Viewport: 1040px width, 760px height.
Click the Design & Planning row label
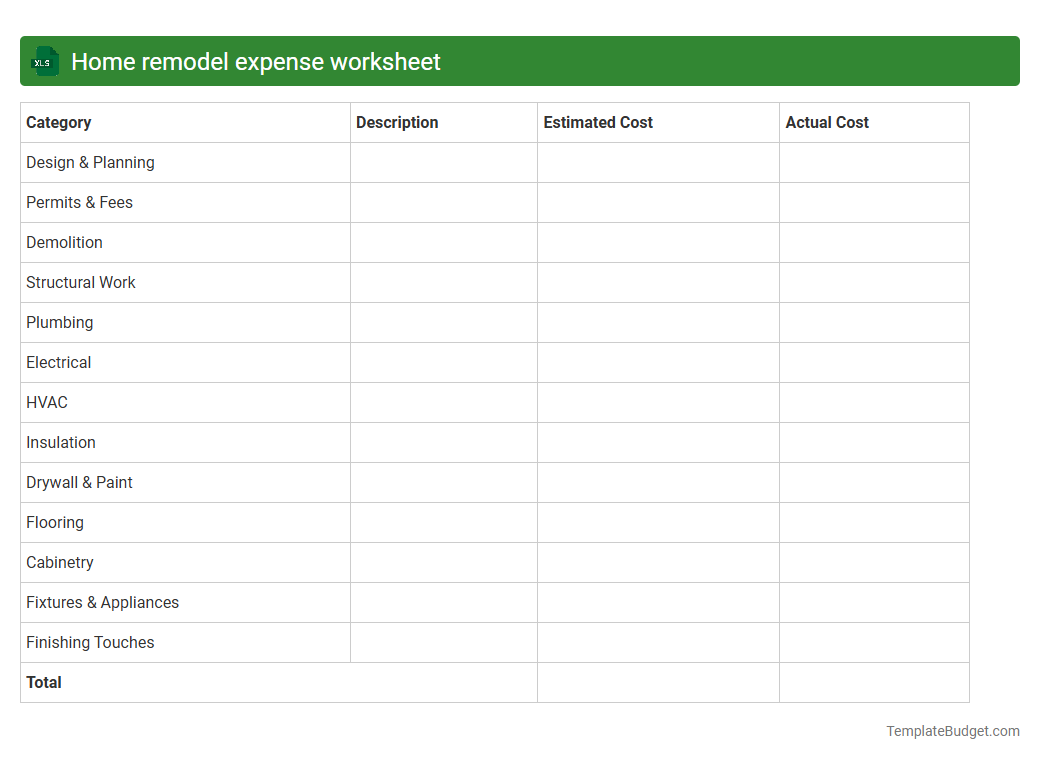(90, 162)
